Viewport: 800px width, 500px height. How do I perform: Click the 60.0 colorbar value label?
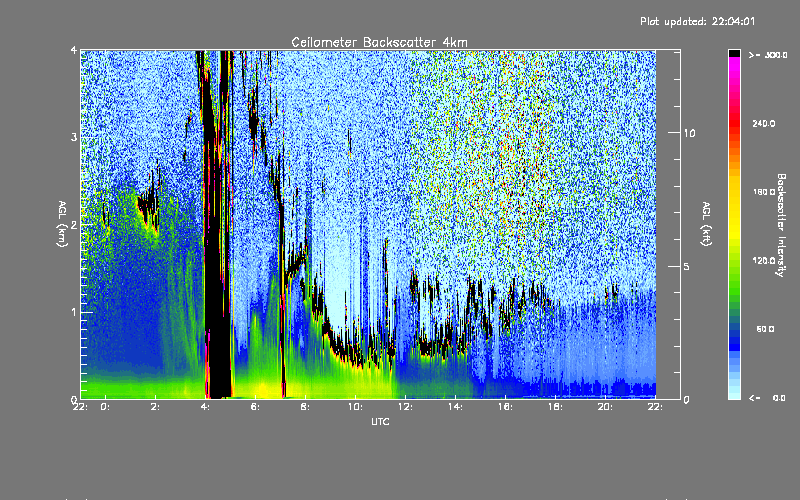pyautogui.click(x=765, y=329)
